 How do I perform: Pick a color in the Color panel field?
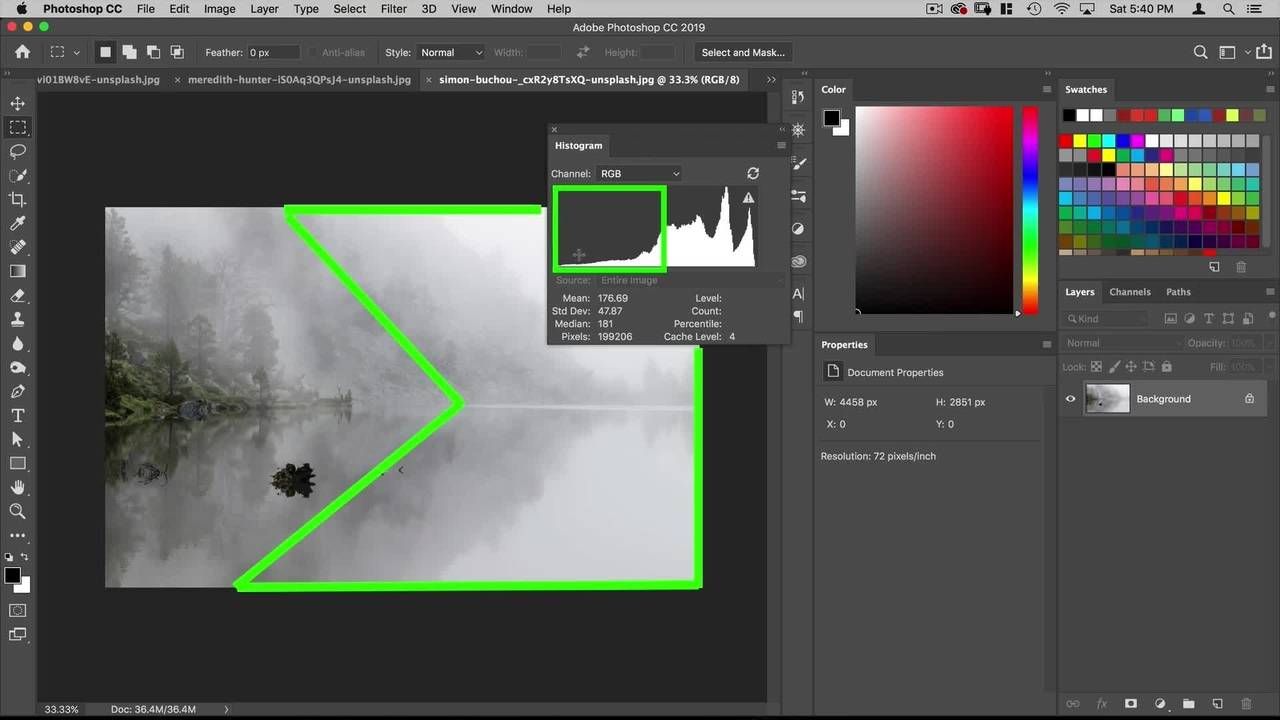934,210
